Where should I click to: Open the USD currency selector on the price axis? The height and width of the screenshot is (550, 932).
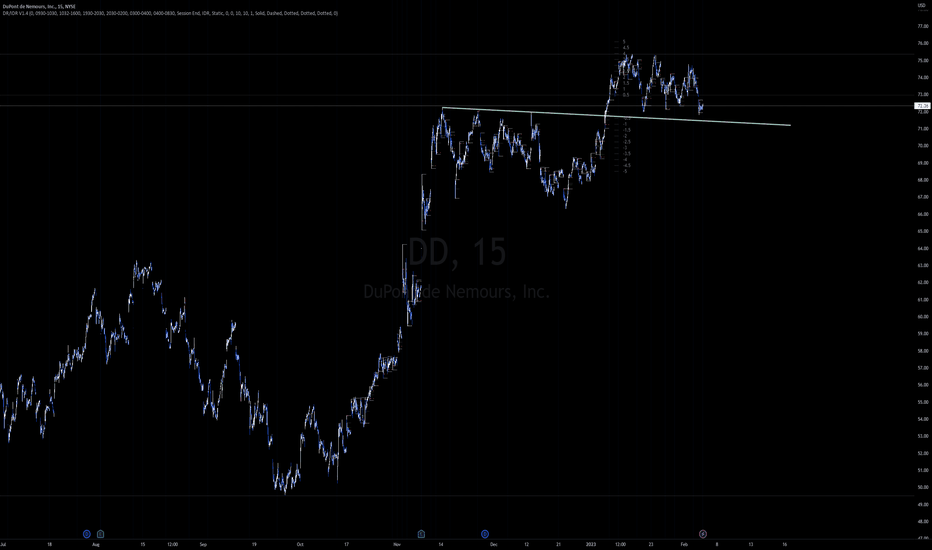[x=922, y=5]
